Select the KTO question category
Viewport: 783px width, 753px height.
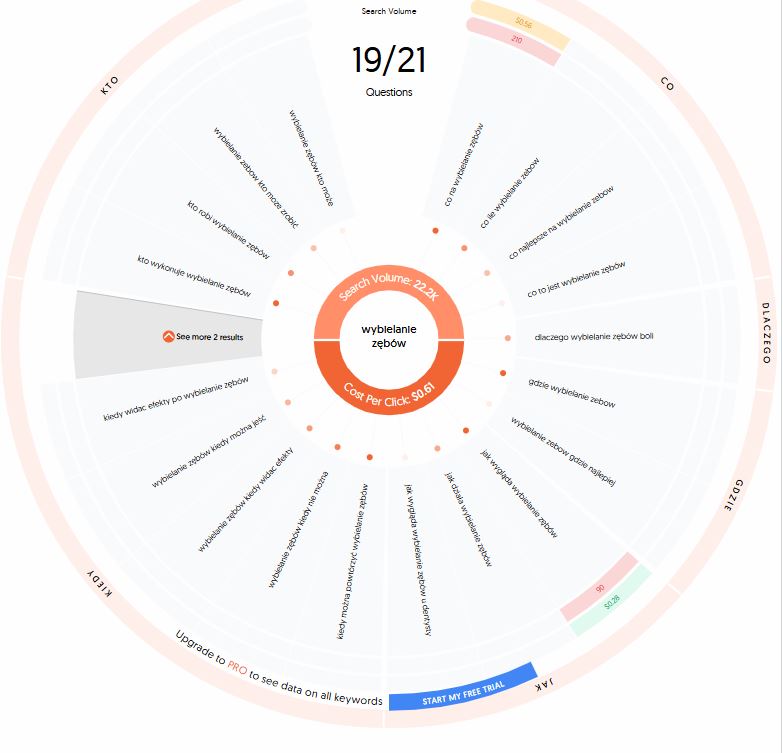[x=109, y=85]
